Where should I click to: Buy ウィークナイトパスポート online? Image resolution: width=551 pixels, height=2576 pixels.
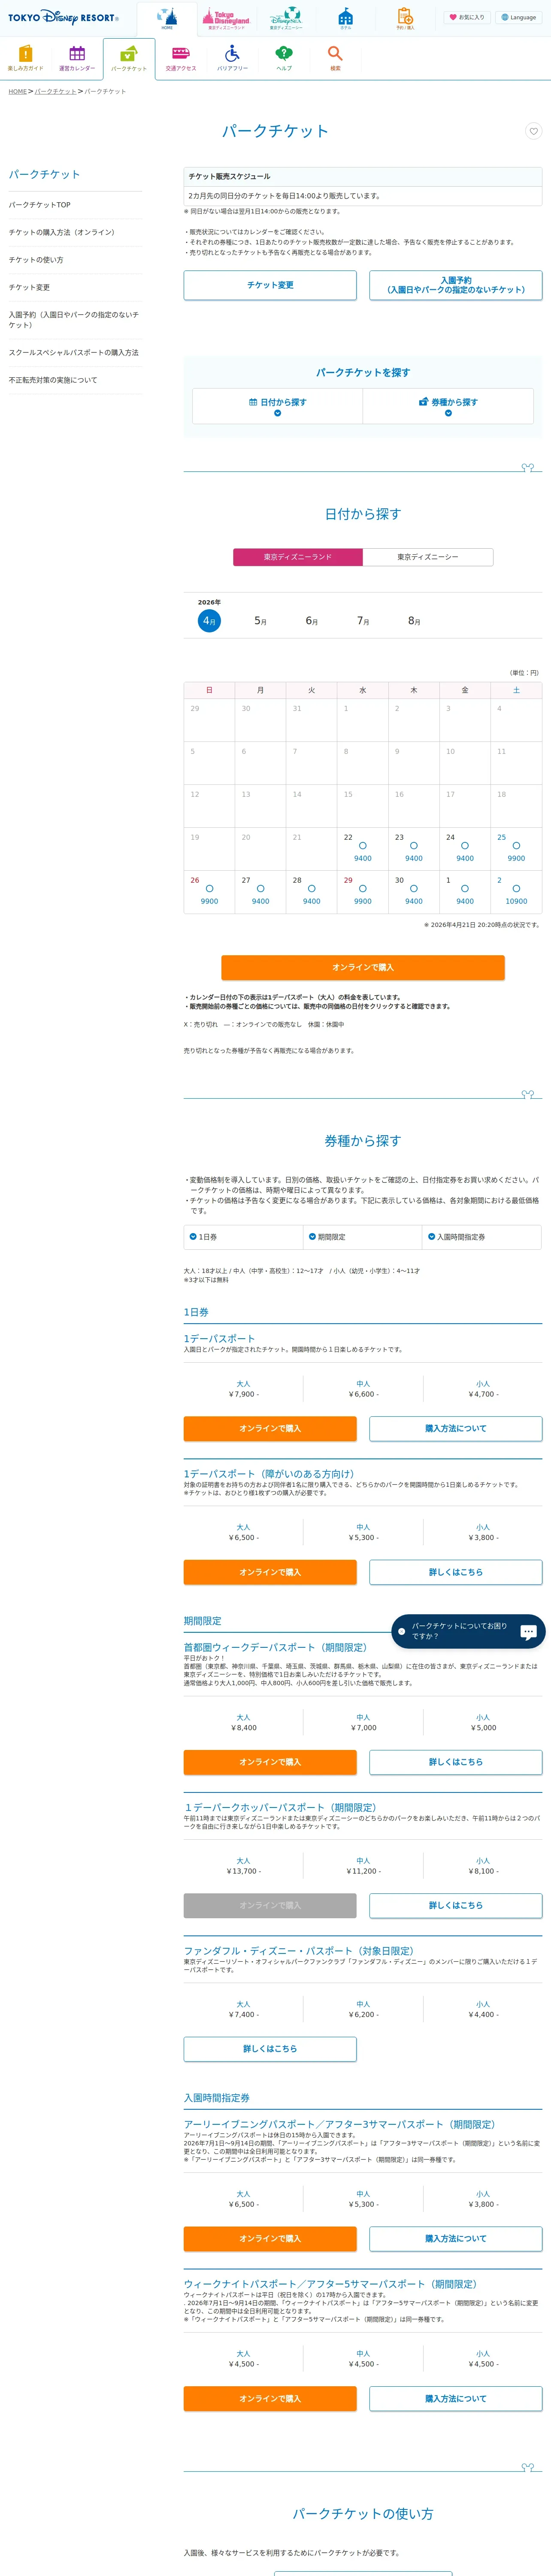[x=270, y=2399]
